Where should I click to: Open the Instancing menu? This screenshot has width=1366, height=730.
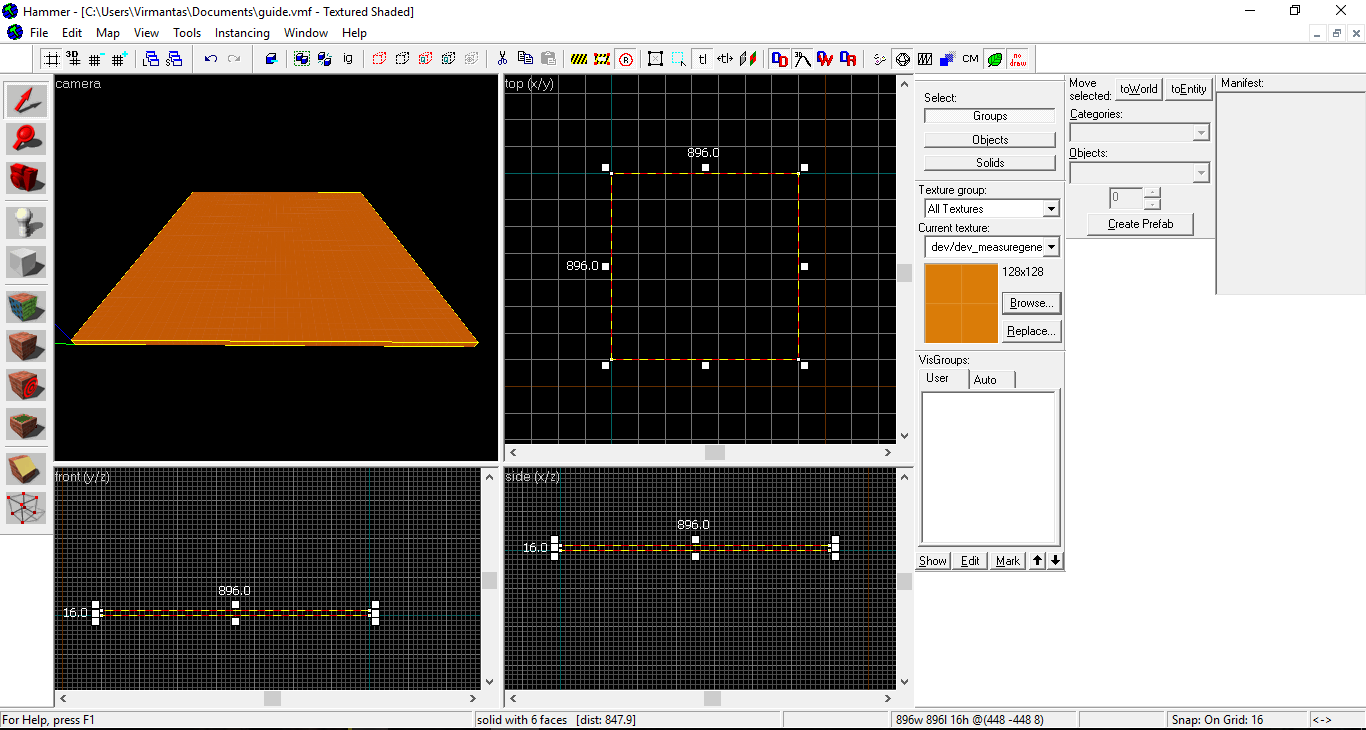tap(242, 33)
